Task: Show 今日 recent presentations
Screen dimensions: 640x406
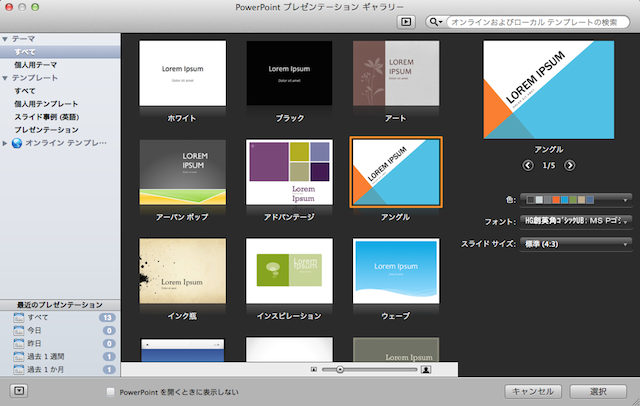Action: tap(60, 330)
